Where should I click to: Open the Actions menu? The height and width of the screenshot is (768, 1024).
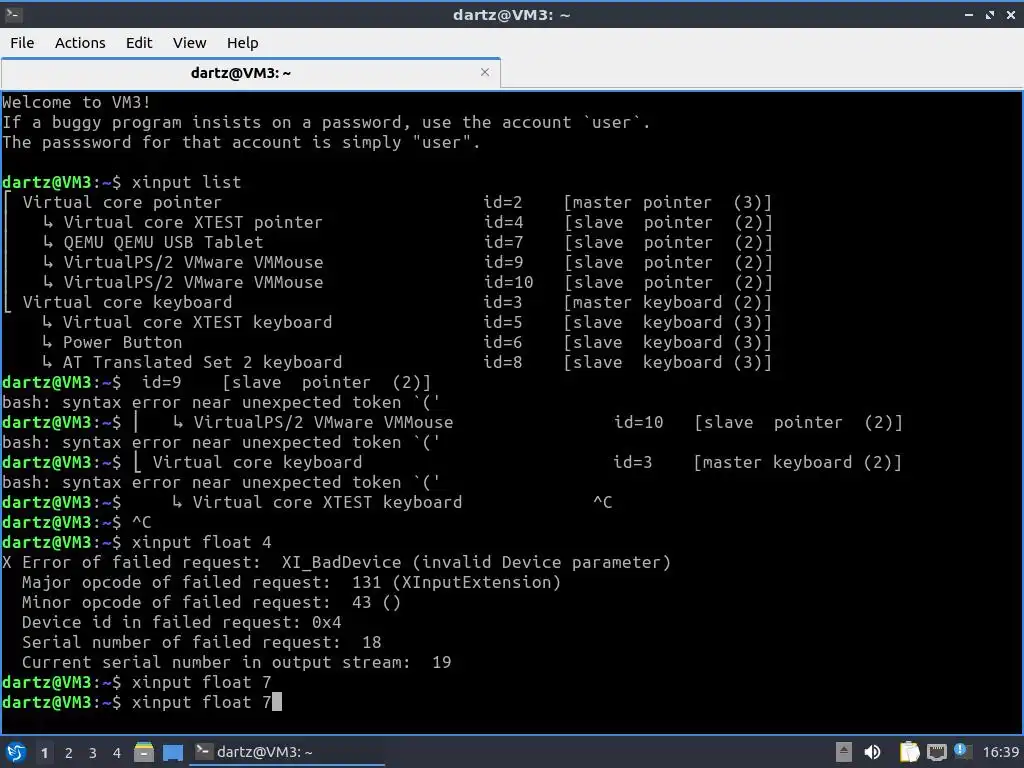click(x=80, y=43)
